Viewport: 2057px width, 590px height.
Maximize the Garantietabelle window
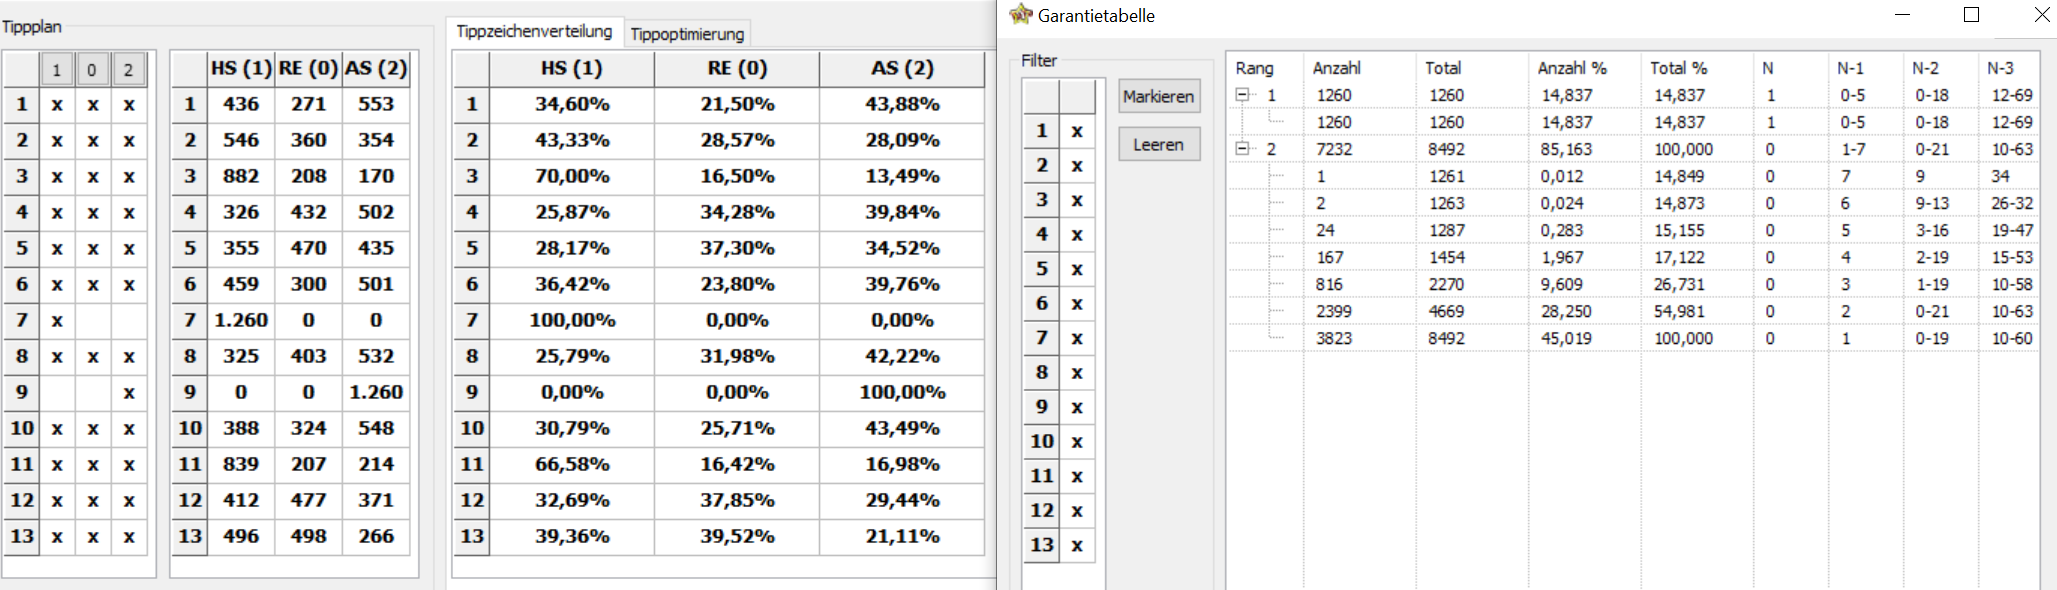coord(1971,15)
